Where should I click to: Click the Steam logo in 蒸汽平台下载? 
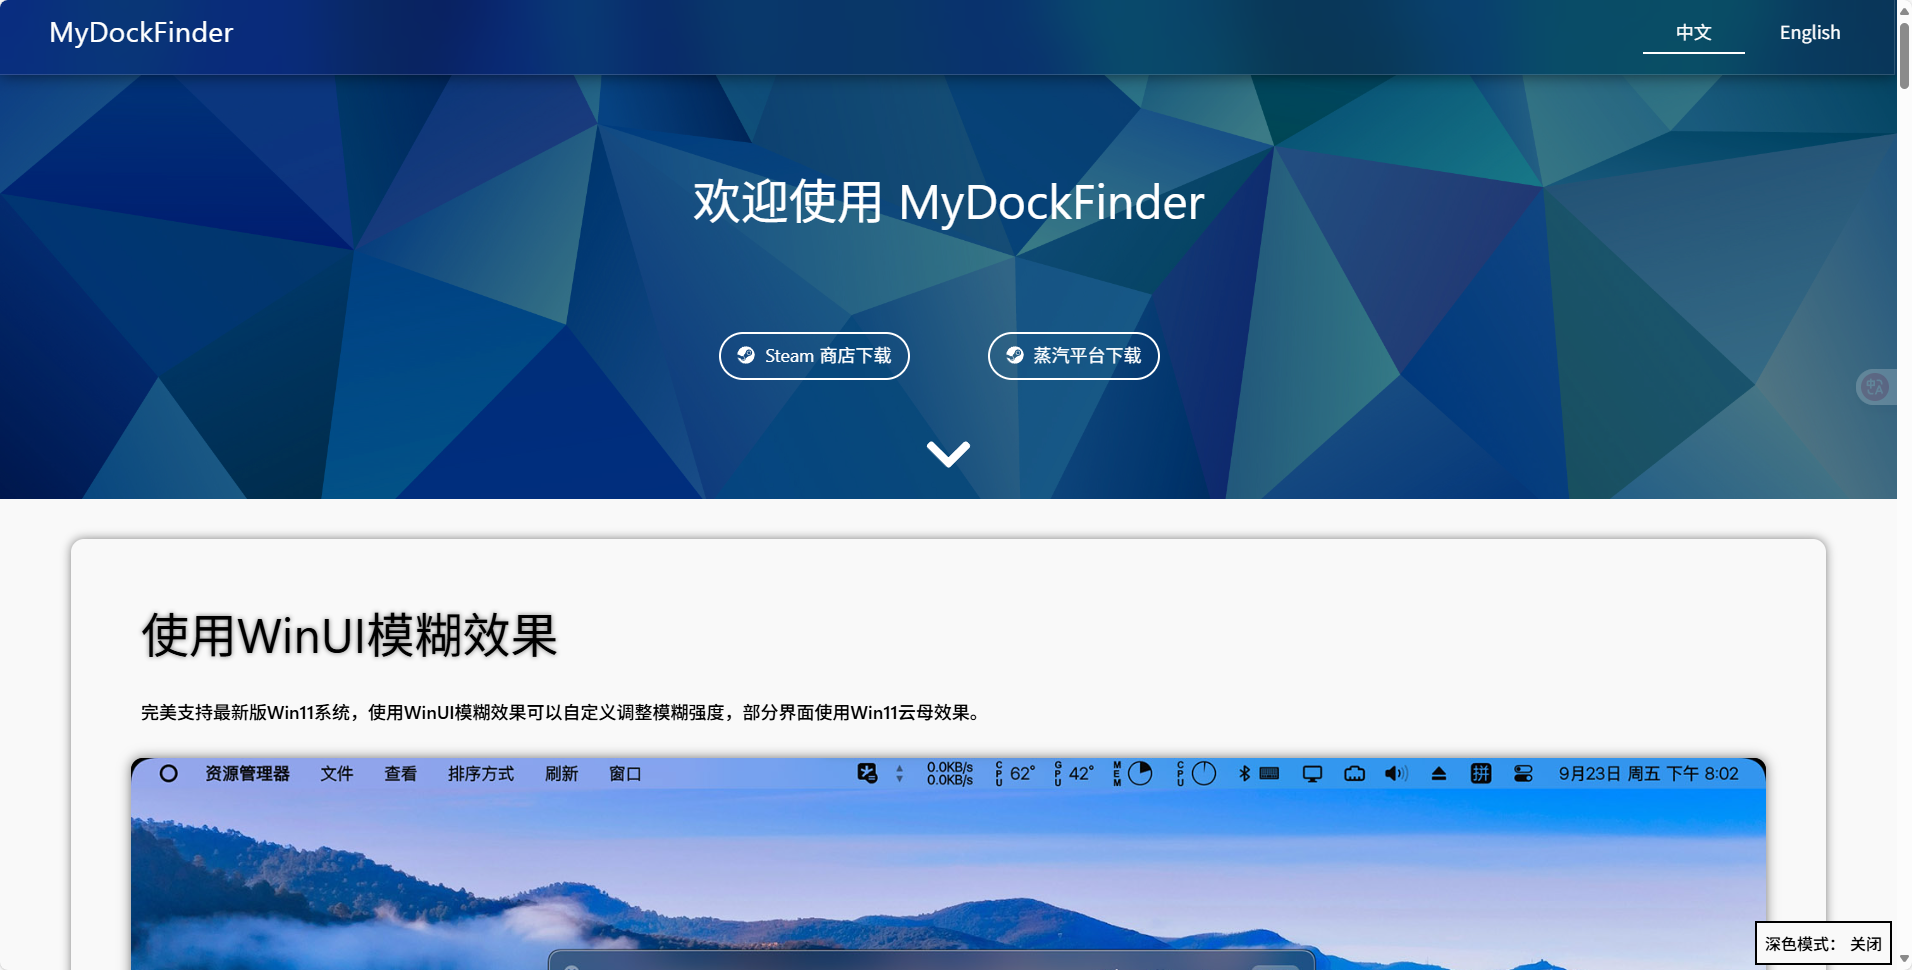(x=1015, y=355)
